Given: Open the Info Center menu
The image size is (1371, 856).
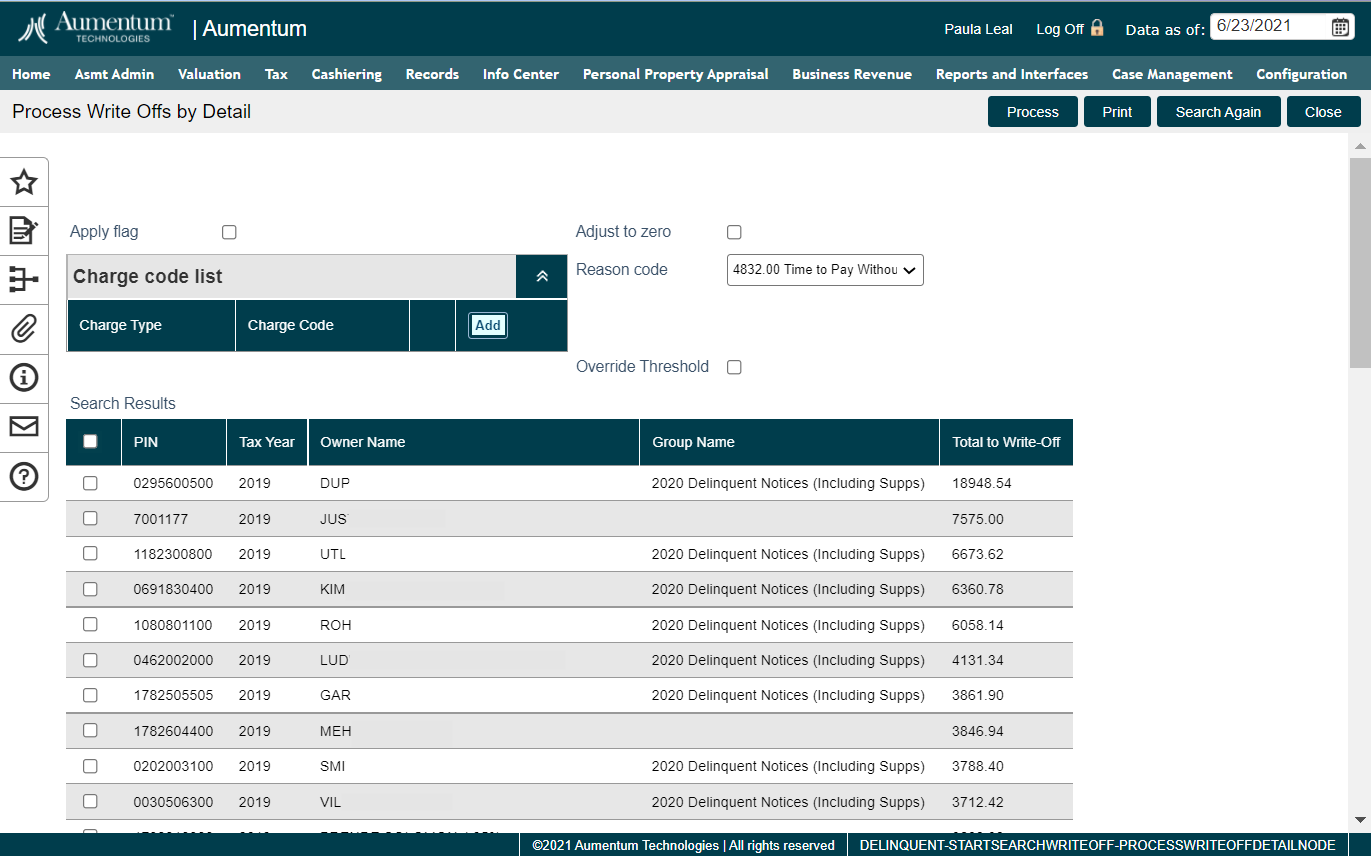Looking at the screenshot, I should click(x=520, y=74).
